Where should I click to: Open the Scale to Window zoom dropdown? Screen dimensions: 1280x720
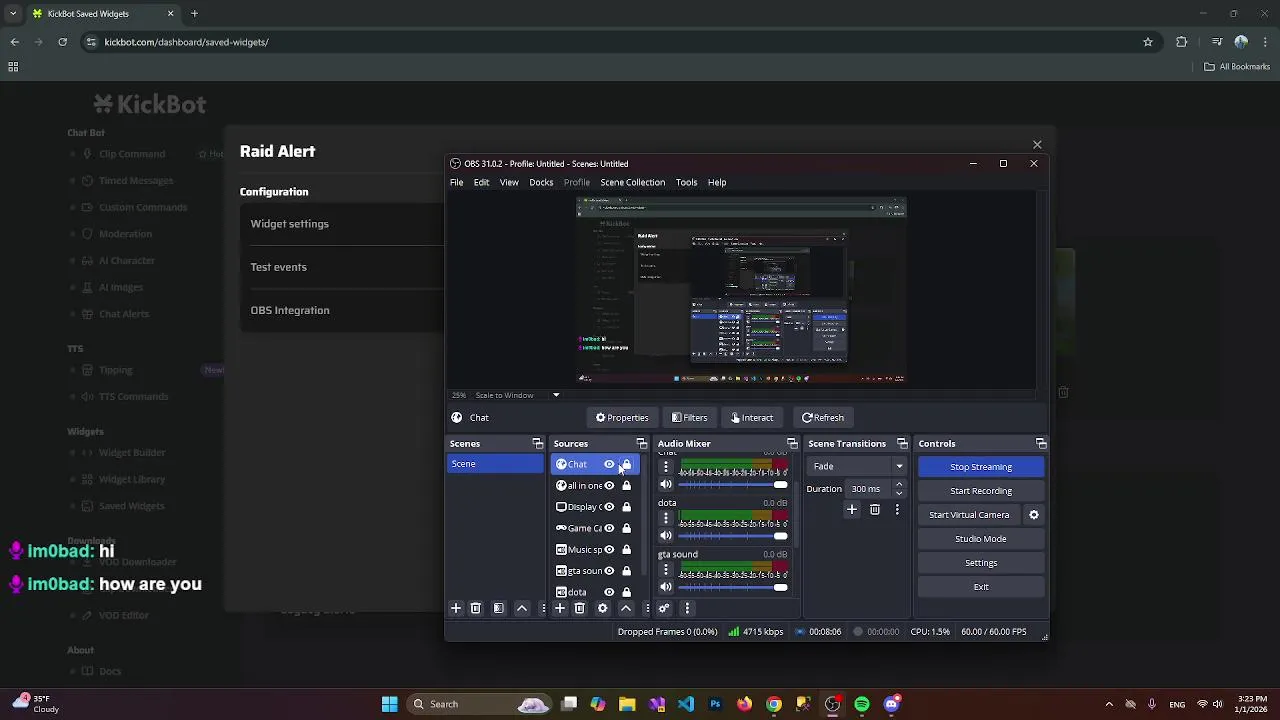click(x=518, y=395)
